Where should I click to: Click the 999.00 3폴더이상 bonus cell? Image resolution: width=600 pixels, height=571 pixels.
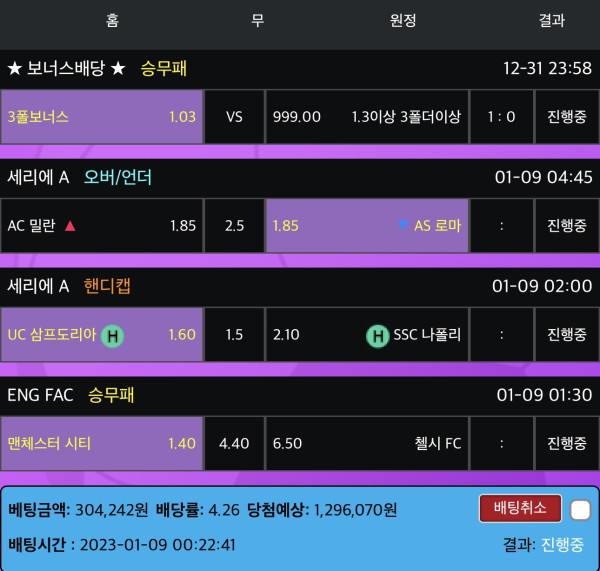(367, 117)
